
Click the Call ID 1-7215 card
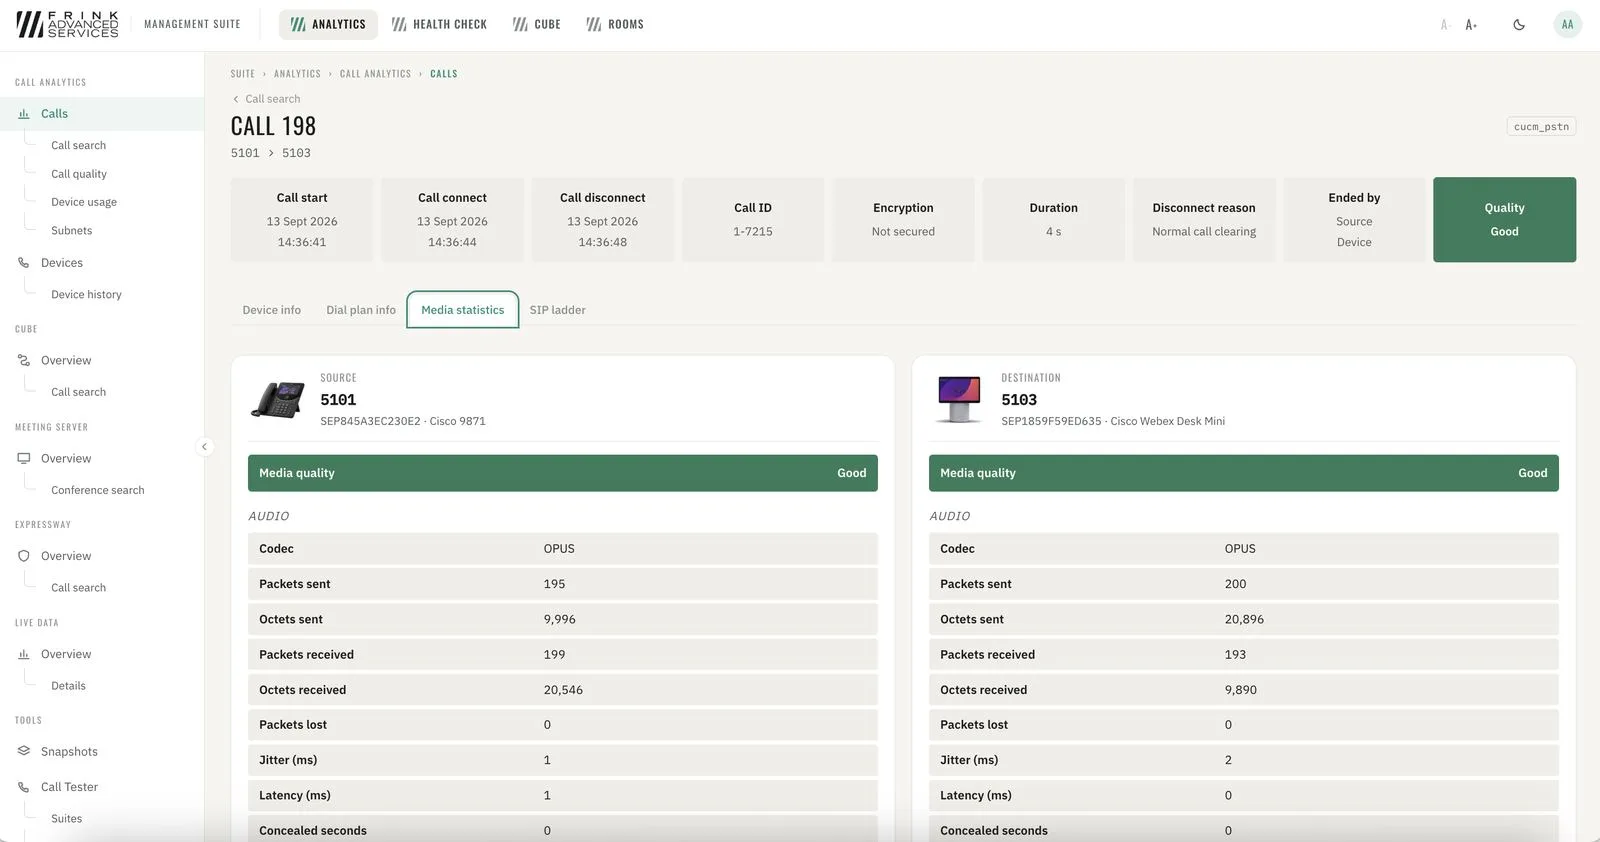point(753,220)
